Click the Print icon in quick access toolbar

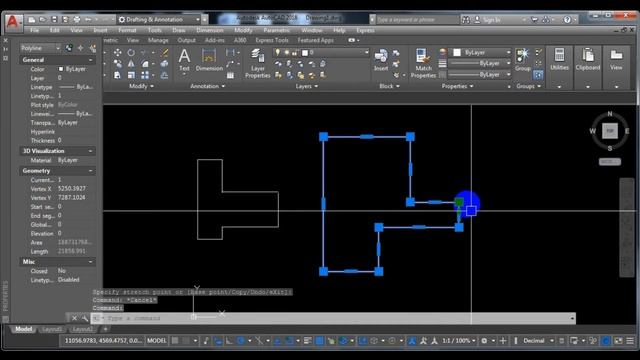pos(77,19)
